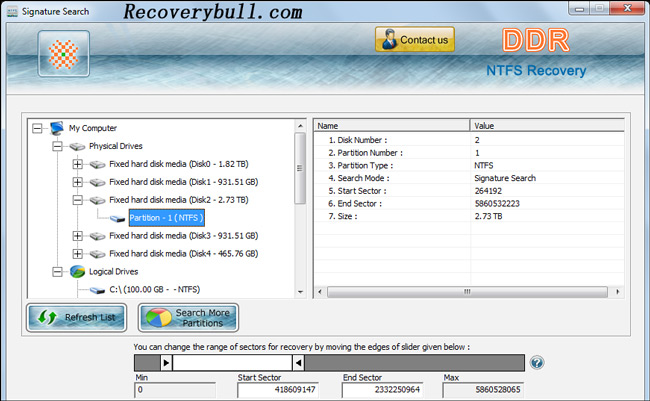
Task: Click the slider left edge handle
Action: [166, 363]
